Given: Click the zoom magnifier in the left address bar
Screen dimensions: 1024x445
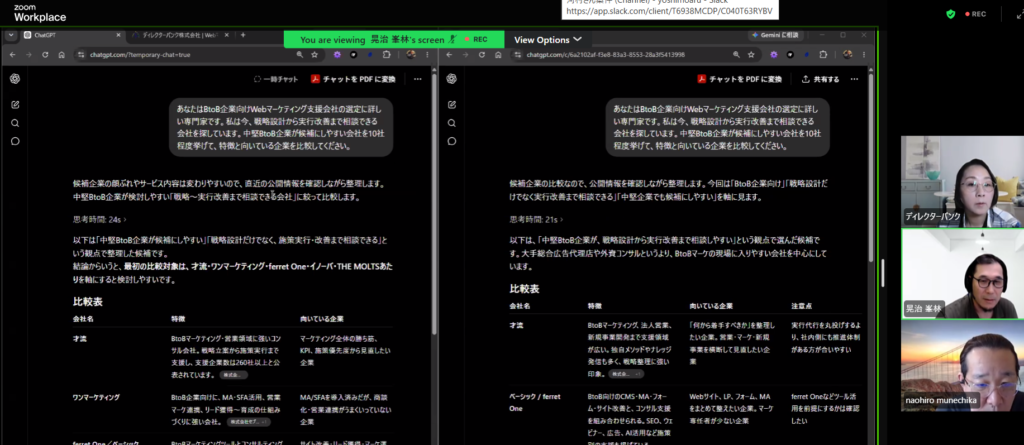Looking at the screenshot, I should [x=300, y=55].
